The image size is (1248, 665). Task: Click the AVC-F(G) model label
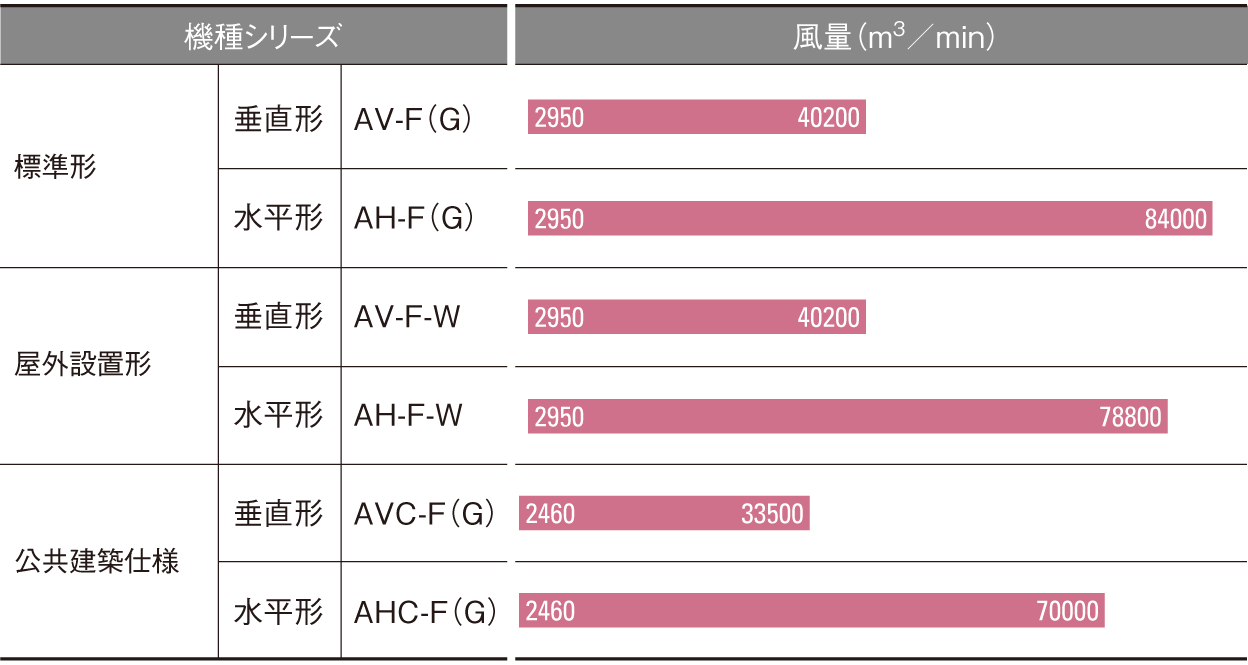pos(425,514)
